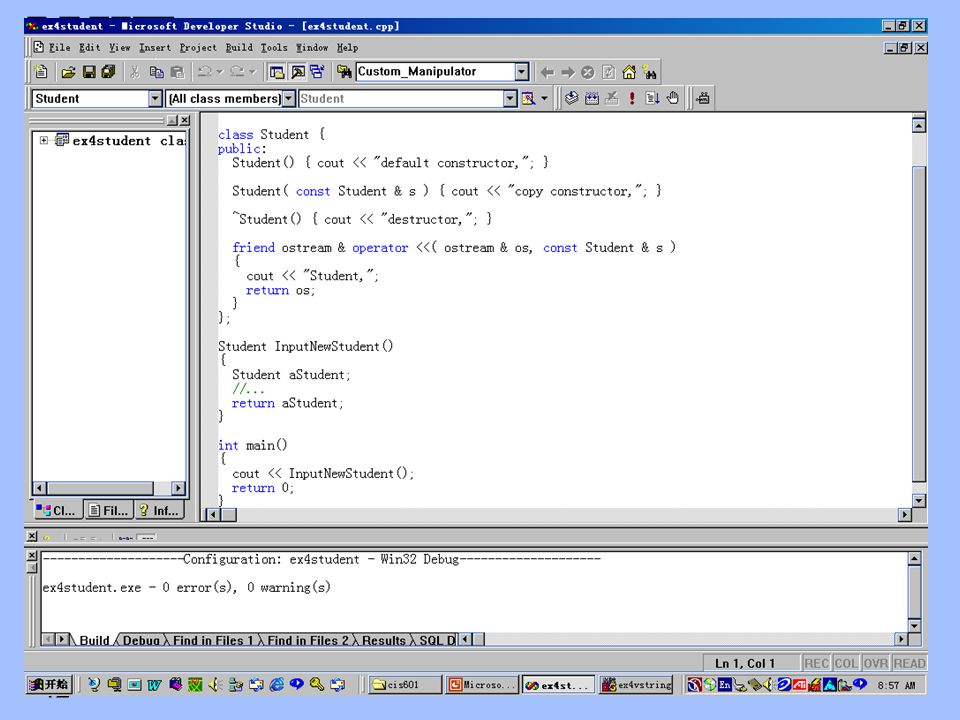Cut selection using the scissors icon
The height and width of the screenshot is (720, 960).
click(135, 72)
